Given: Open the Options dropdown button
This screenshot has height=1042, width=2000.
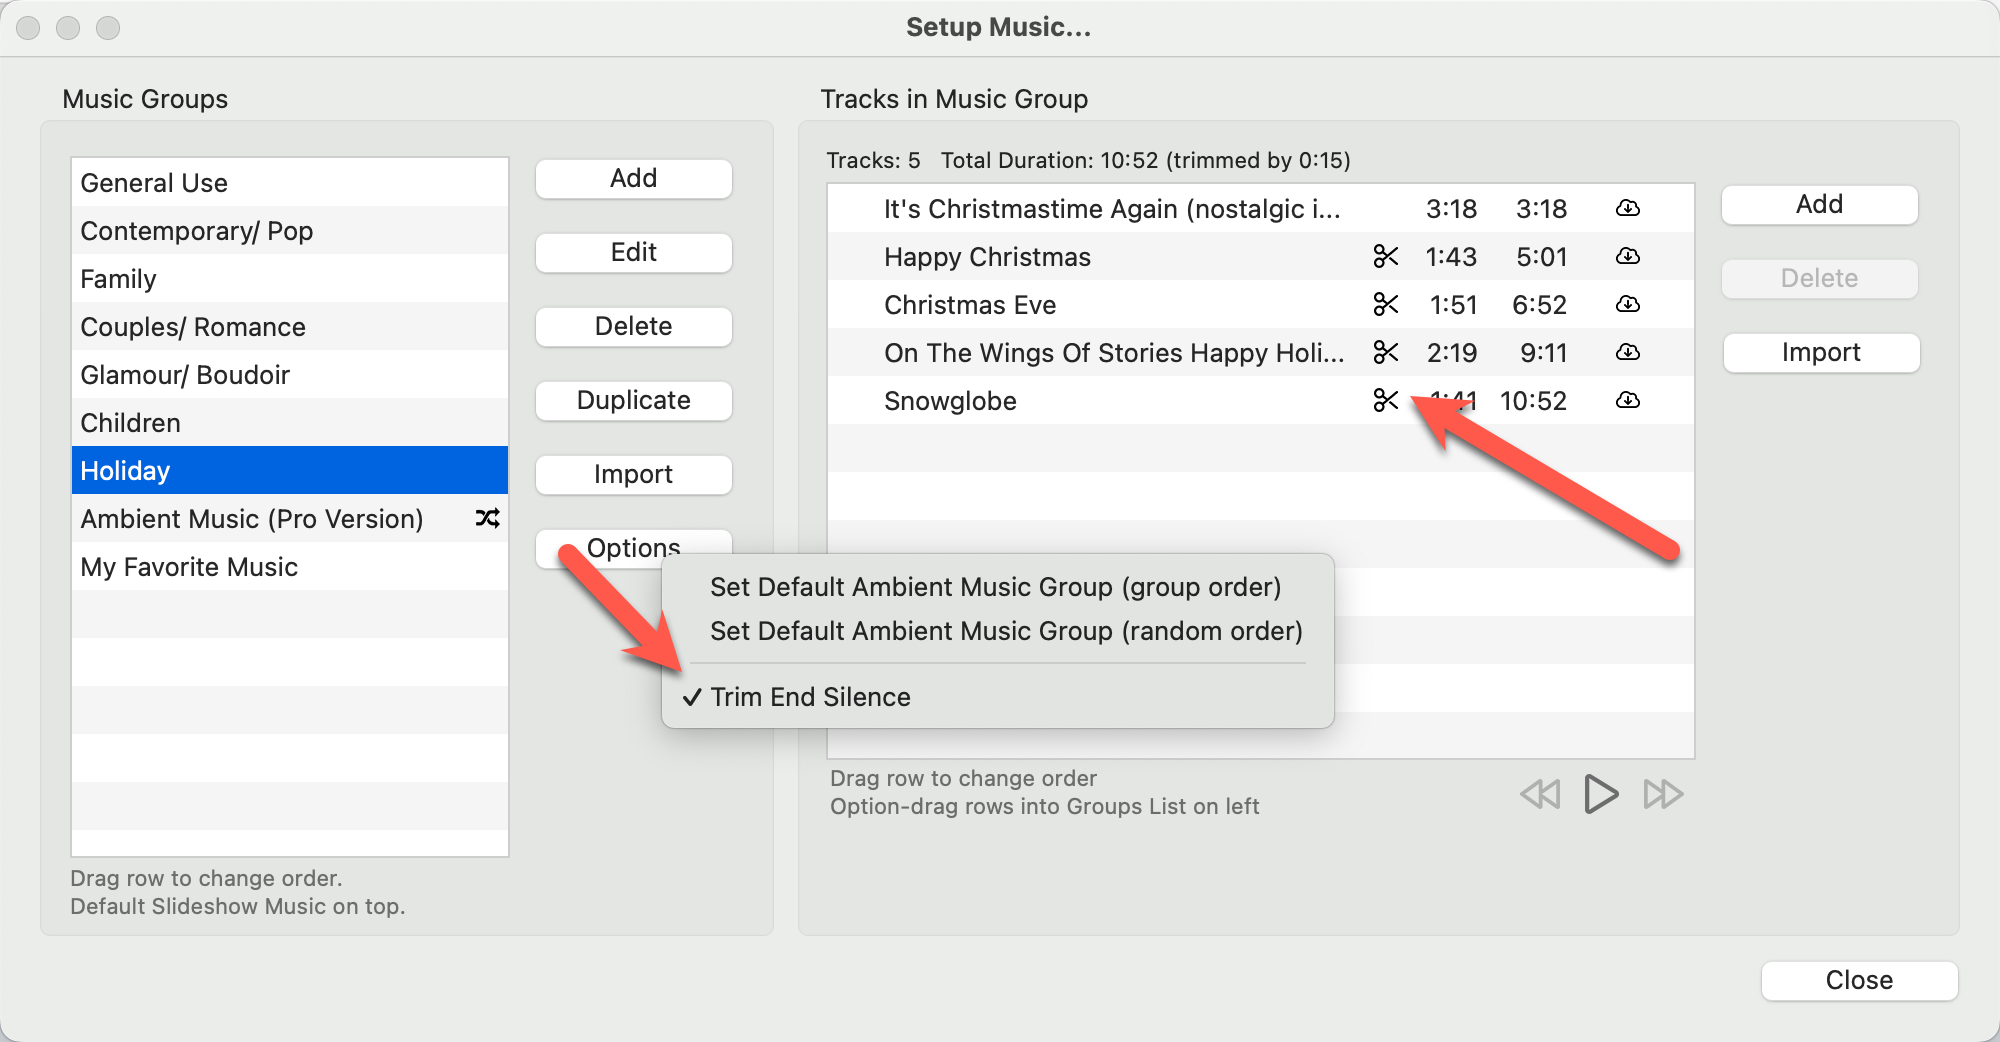Looking at the screenshot, I should coord(633,546).
